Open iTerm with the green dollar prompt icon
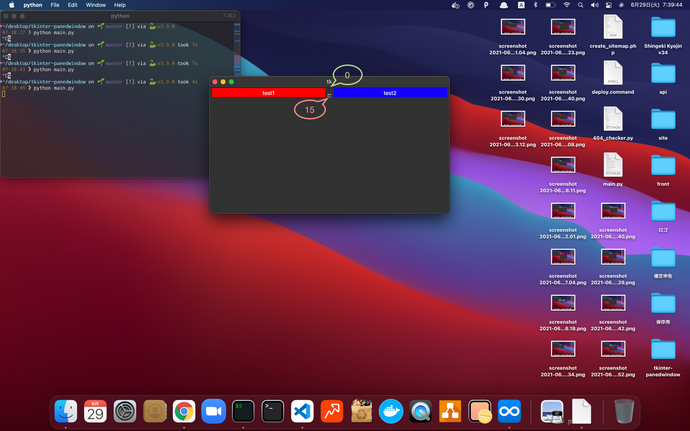690x431 pixels. pyautogui.click(x=243, y=411)
